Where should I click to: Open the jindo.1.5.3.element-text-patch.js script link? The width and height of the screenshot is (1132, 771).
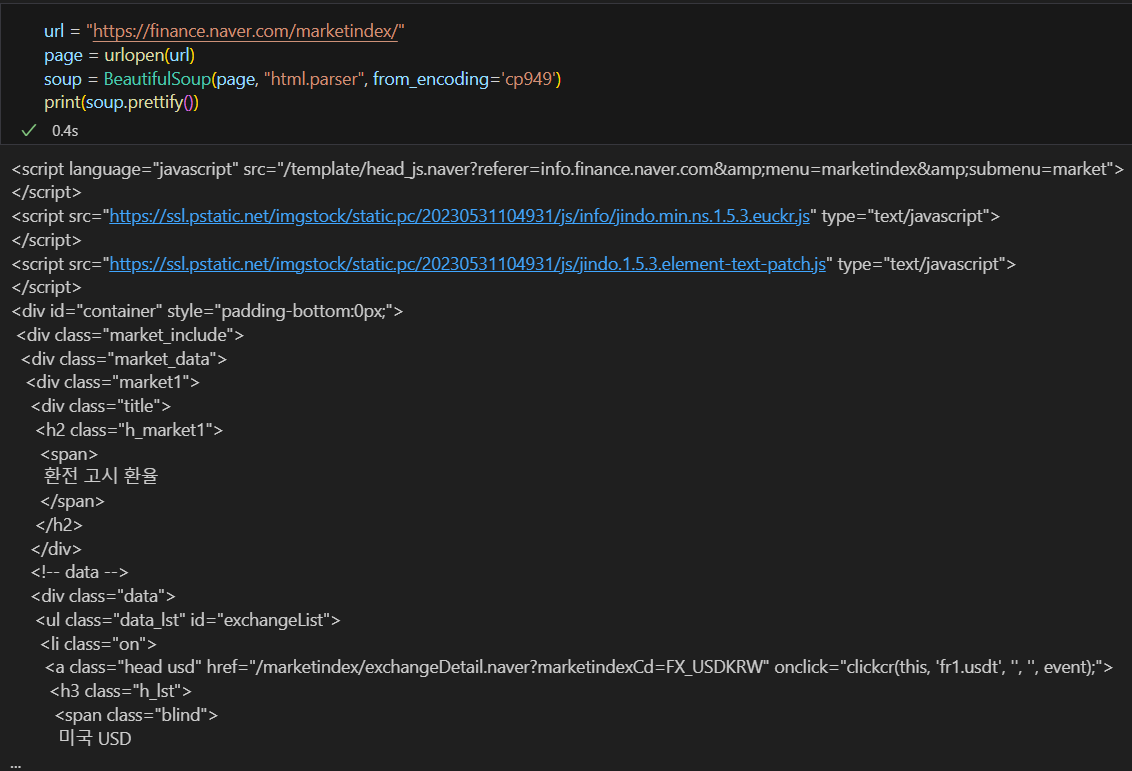click(x=467, y=263)
